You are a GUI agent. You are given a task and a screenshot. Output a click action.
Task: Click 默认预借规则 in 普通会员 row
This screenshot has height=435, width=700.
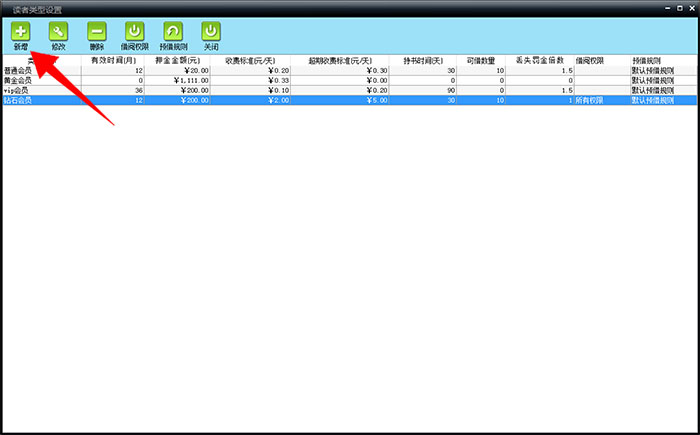click(664, 71)
